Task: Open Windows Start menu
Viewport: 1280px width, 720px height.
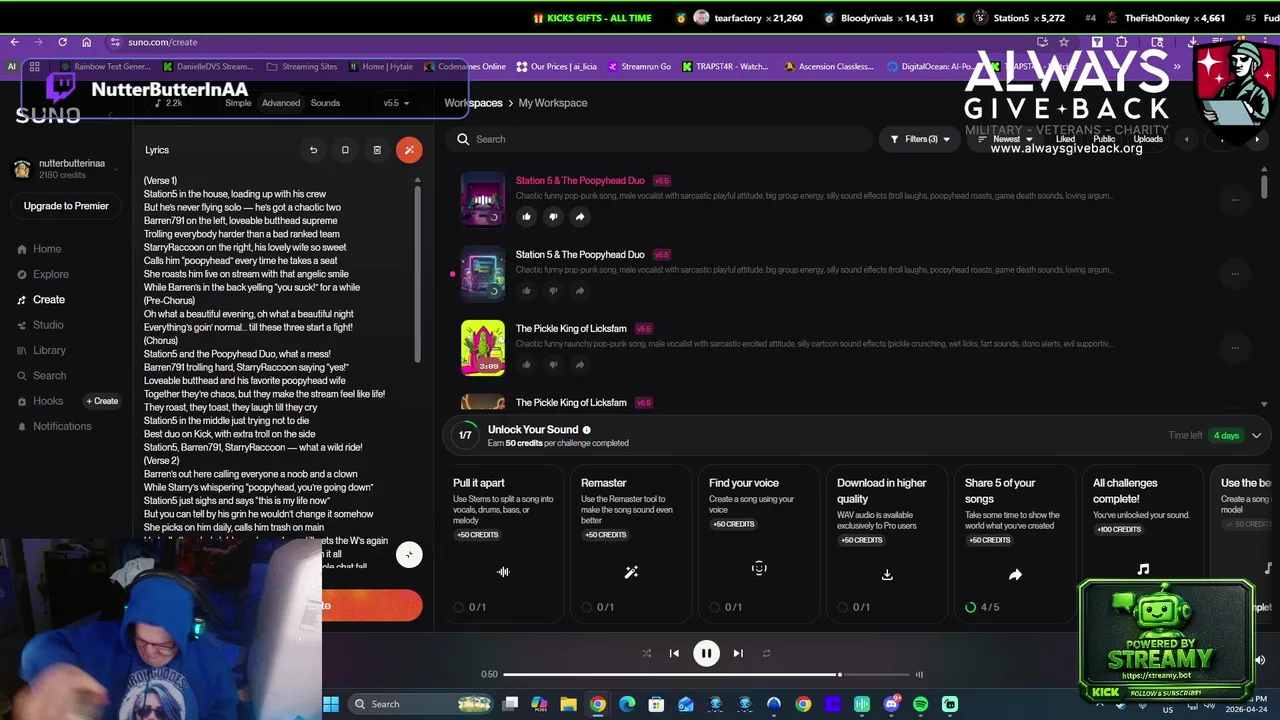Action: point(331,704)
